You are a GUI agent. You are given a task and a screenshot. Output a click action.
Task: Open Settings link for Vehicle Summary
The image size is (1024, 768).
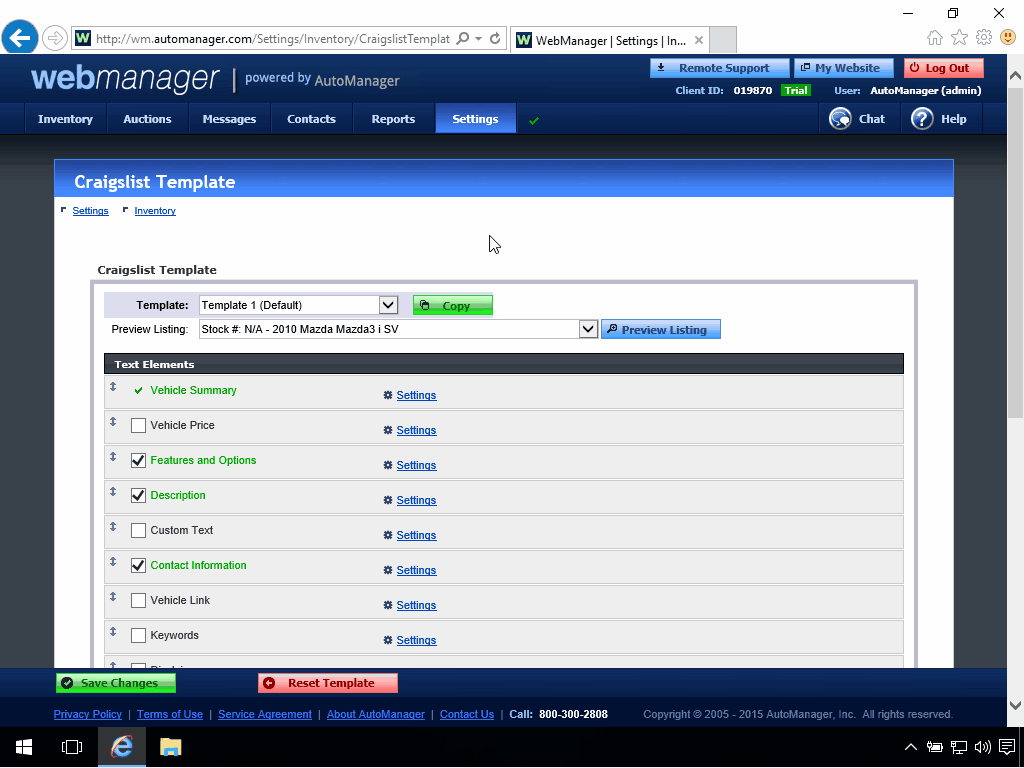(416, 395)
